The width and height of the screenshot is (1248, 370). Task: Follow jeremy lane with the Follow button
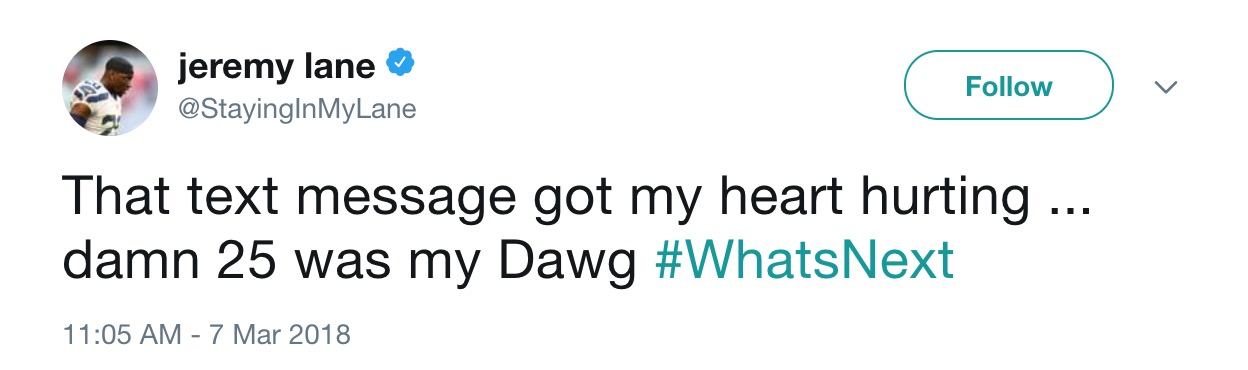click(x=1008, y=87)
